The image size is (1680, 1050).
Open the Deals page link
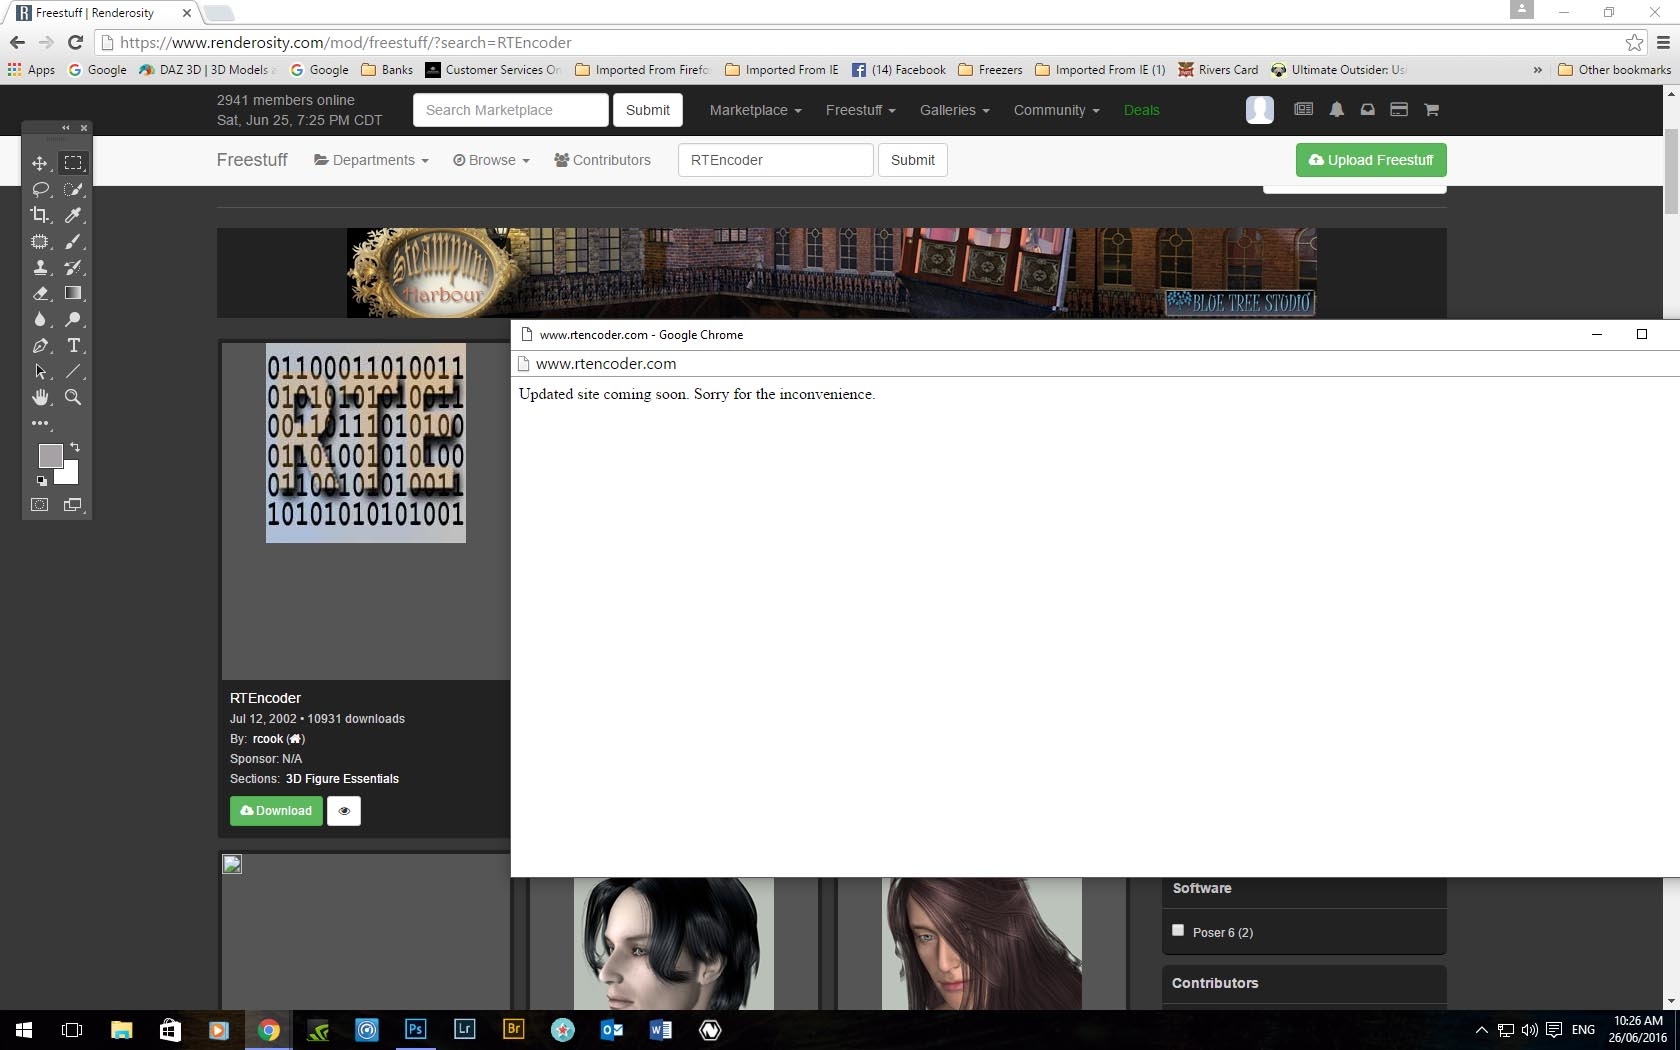(1141, 110)
